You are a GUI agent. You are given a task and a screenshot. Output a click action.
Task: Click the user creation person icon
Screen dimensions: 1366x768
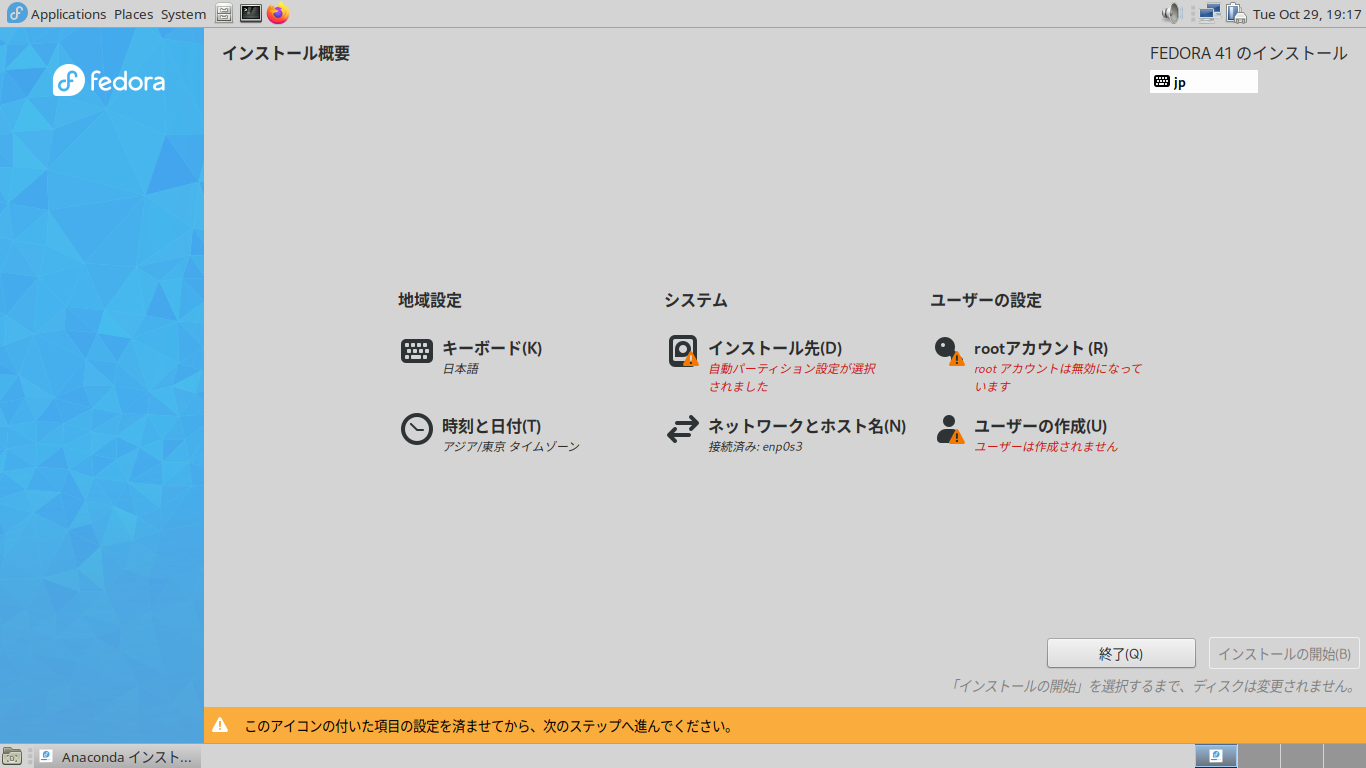[x=949, y=429]
